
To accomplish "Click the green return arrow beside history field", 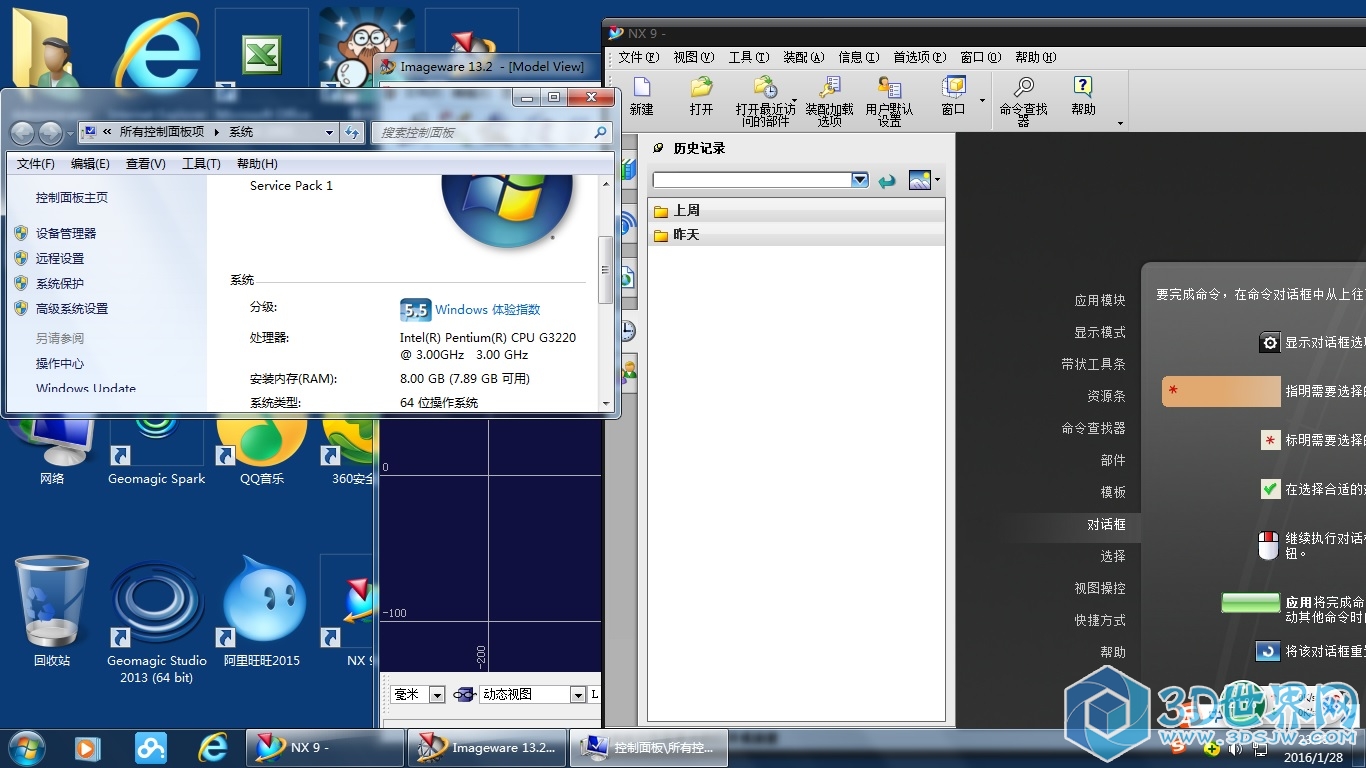I will [x=886, y=180].
